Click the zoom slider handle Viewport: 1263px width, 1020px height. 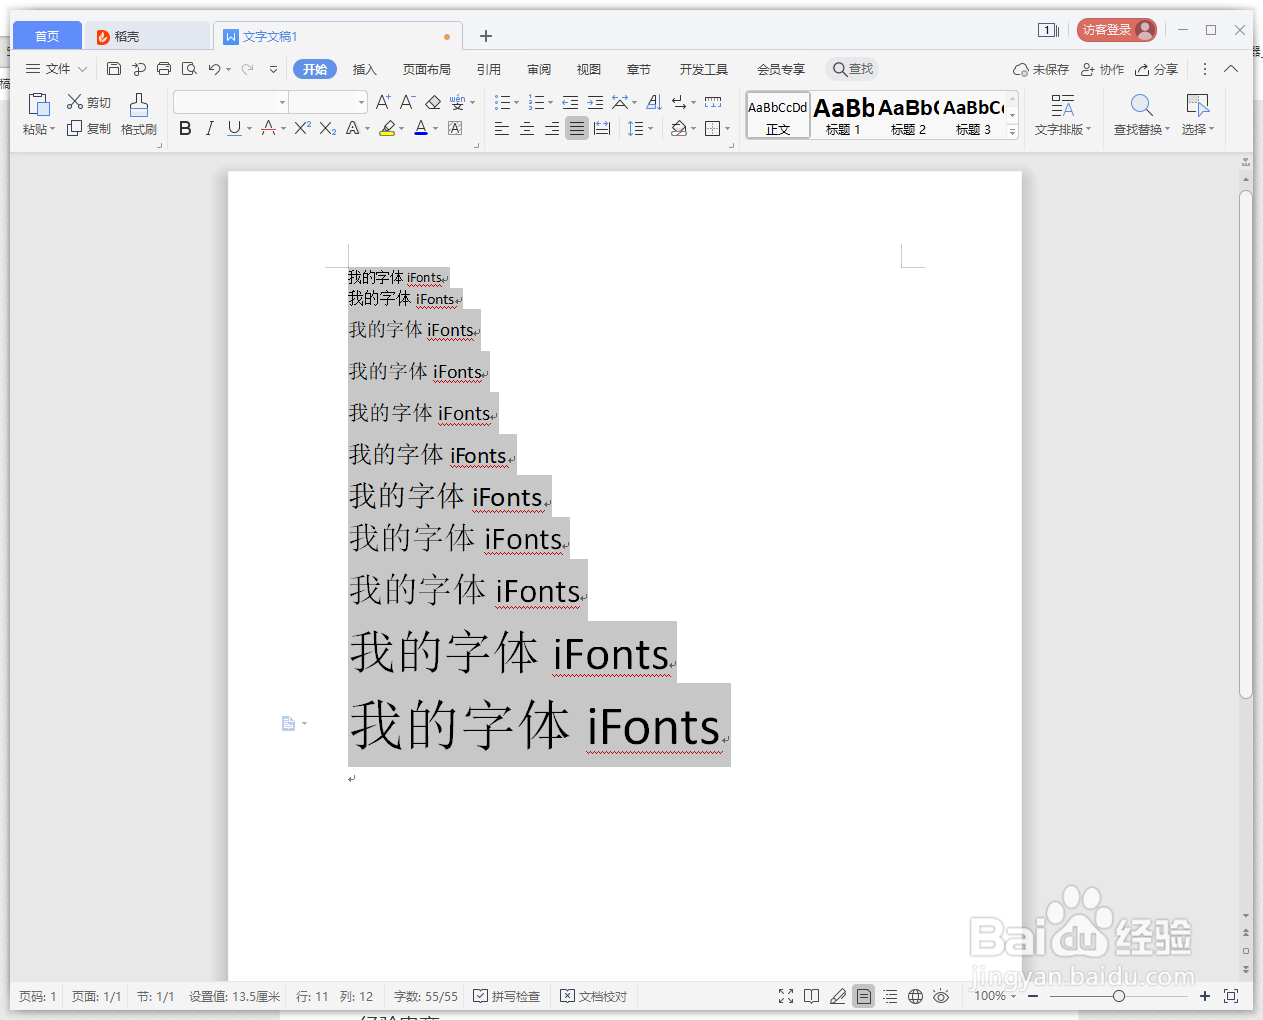point(1119,996)
